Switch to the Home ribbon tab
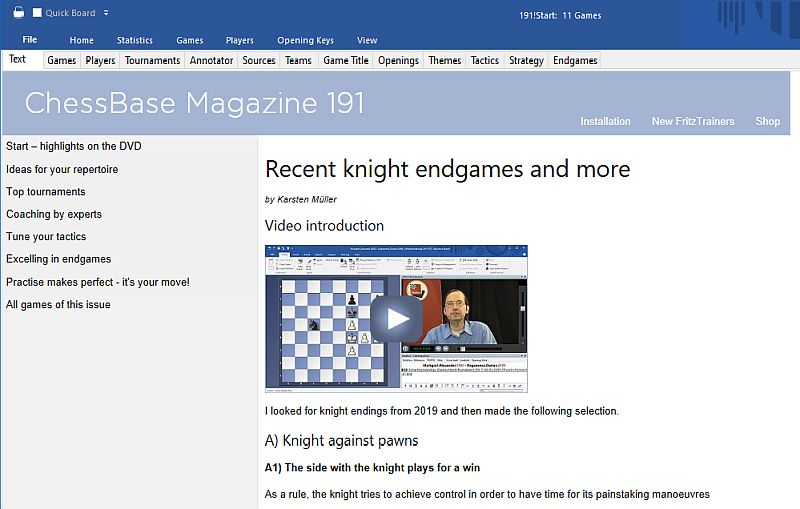The height and width of the screenshot is (509, 800). (82, 40)
